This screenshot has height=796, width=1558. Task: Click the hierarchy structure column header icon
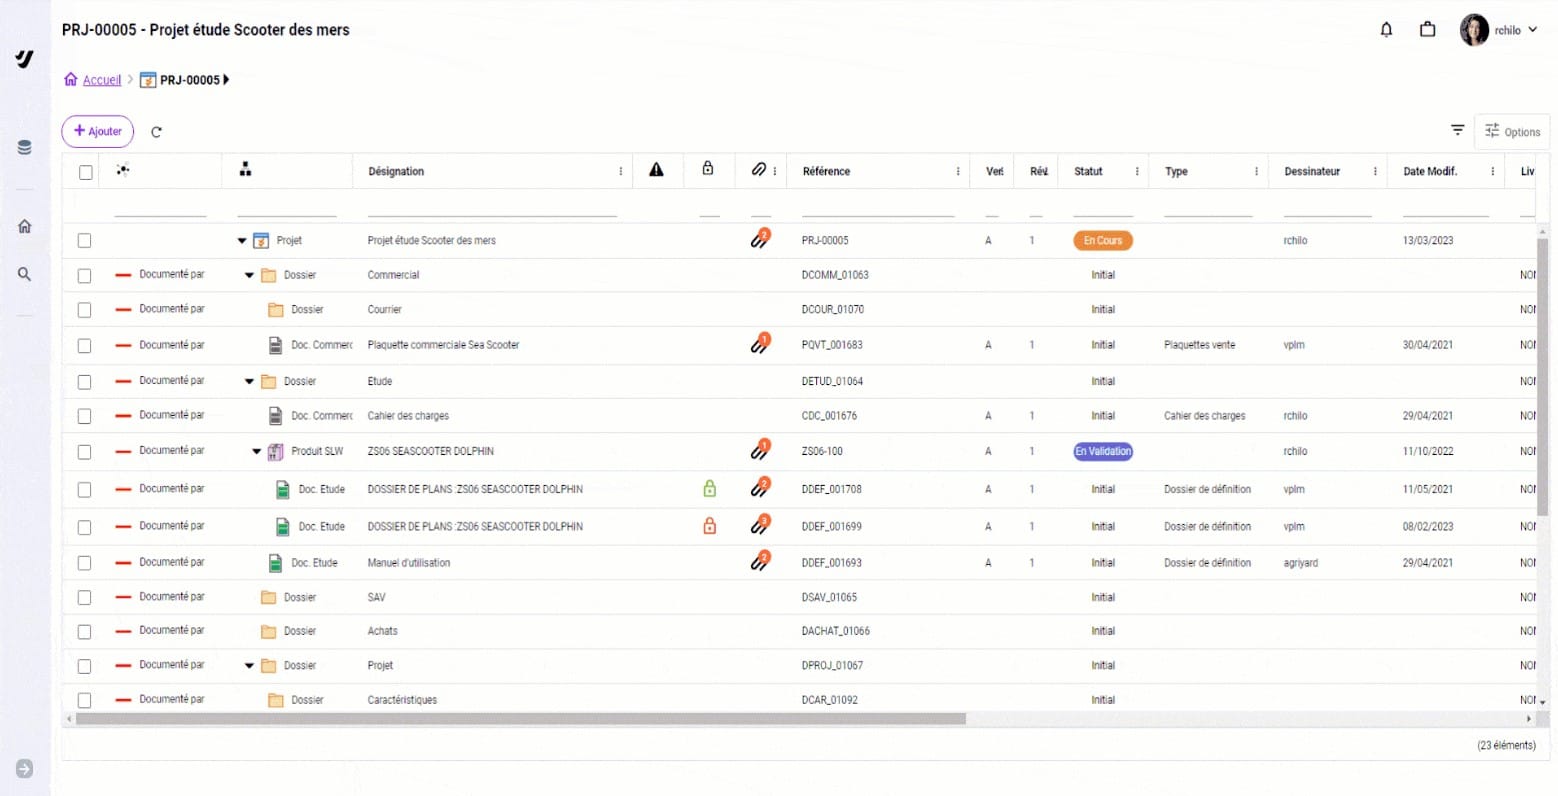coord(245,170)
